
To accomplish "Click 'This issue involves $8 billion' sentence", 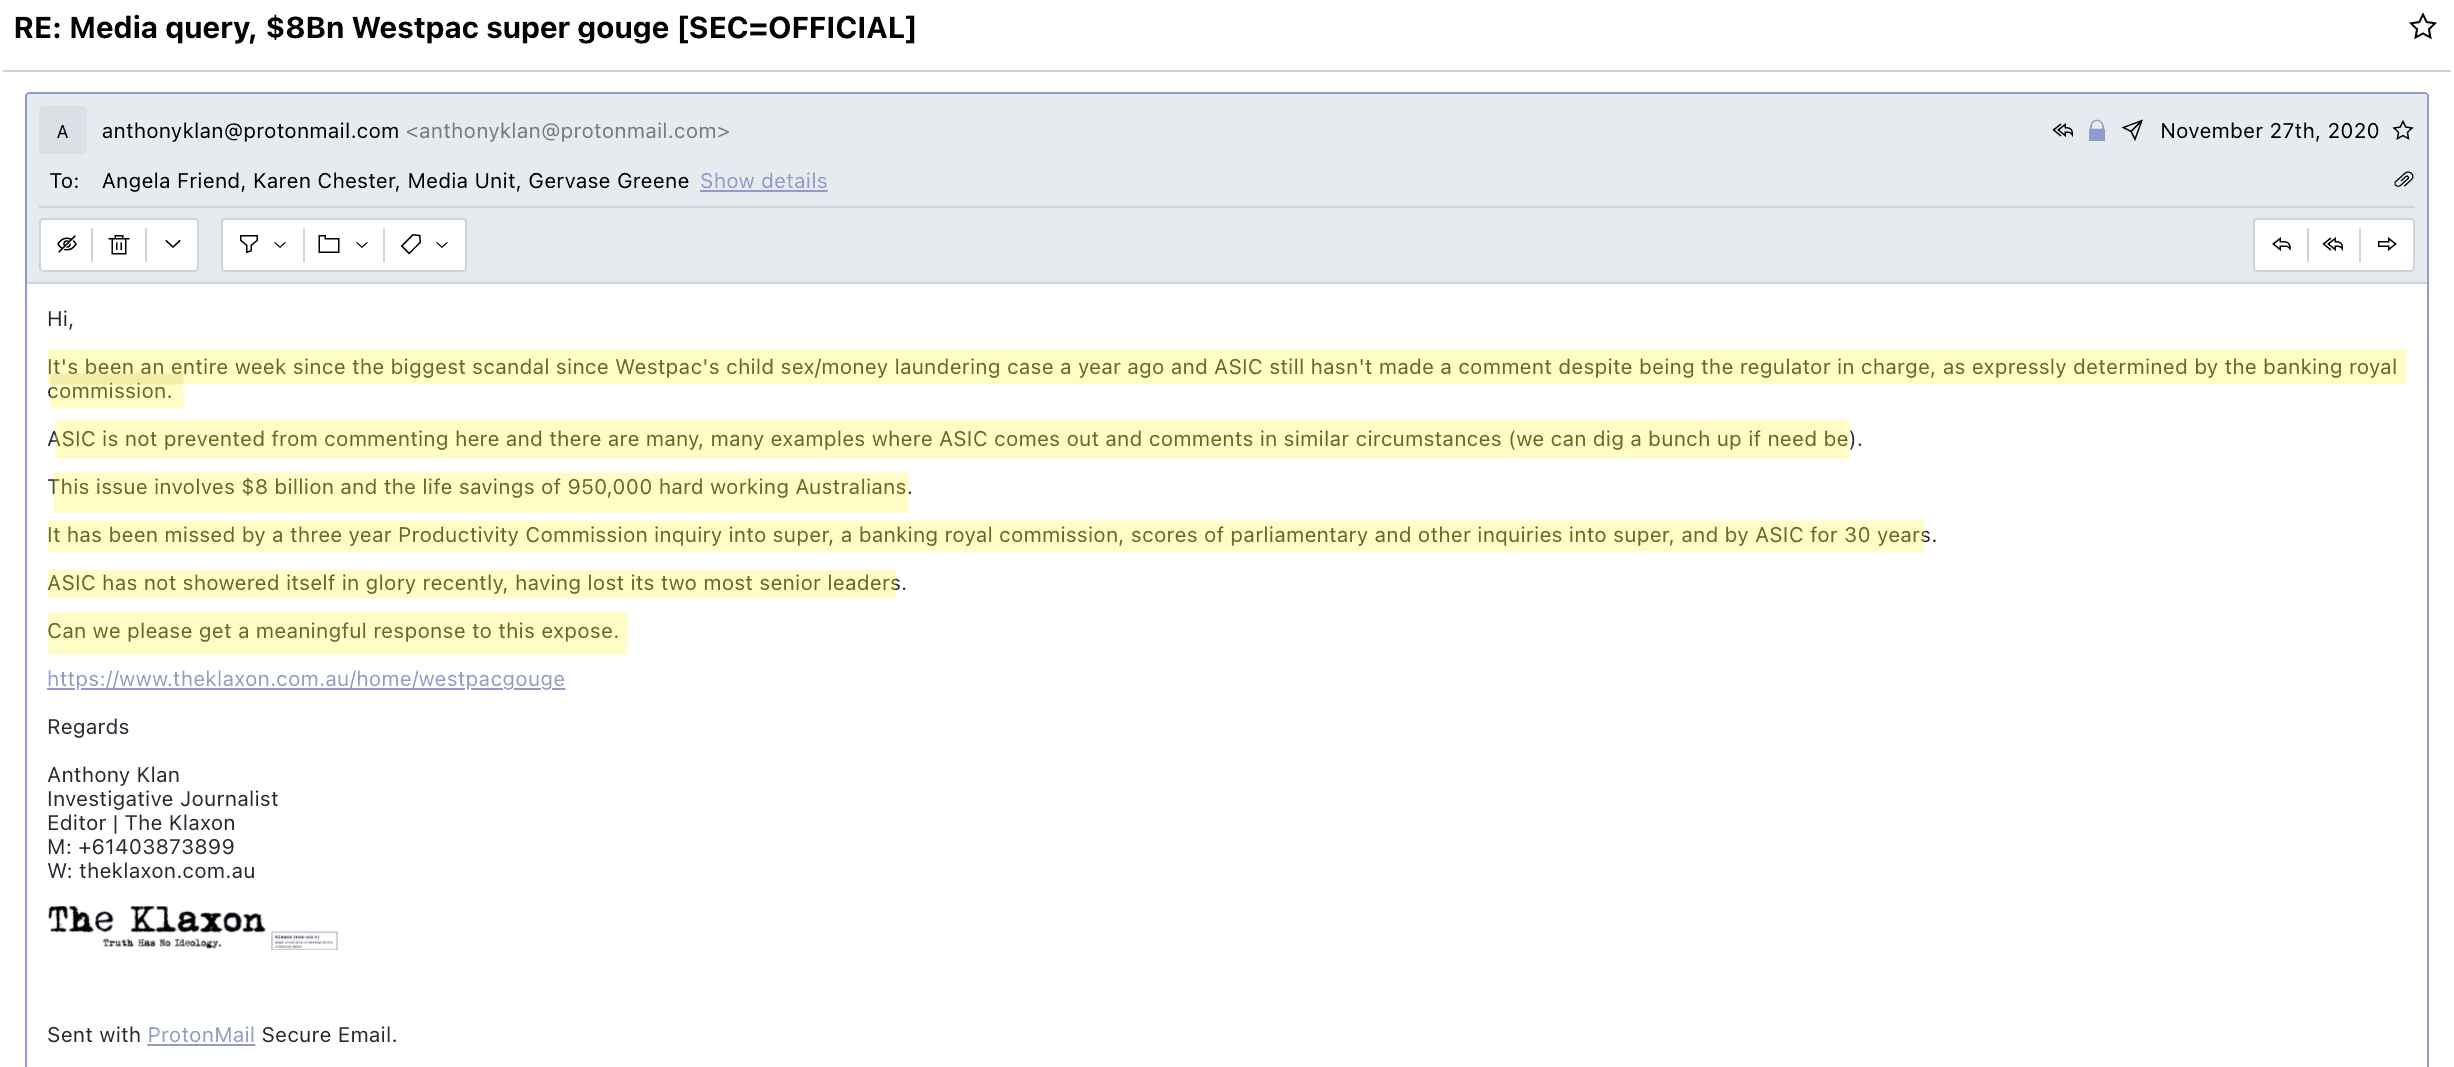I will (480, 487).
